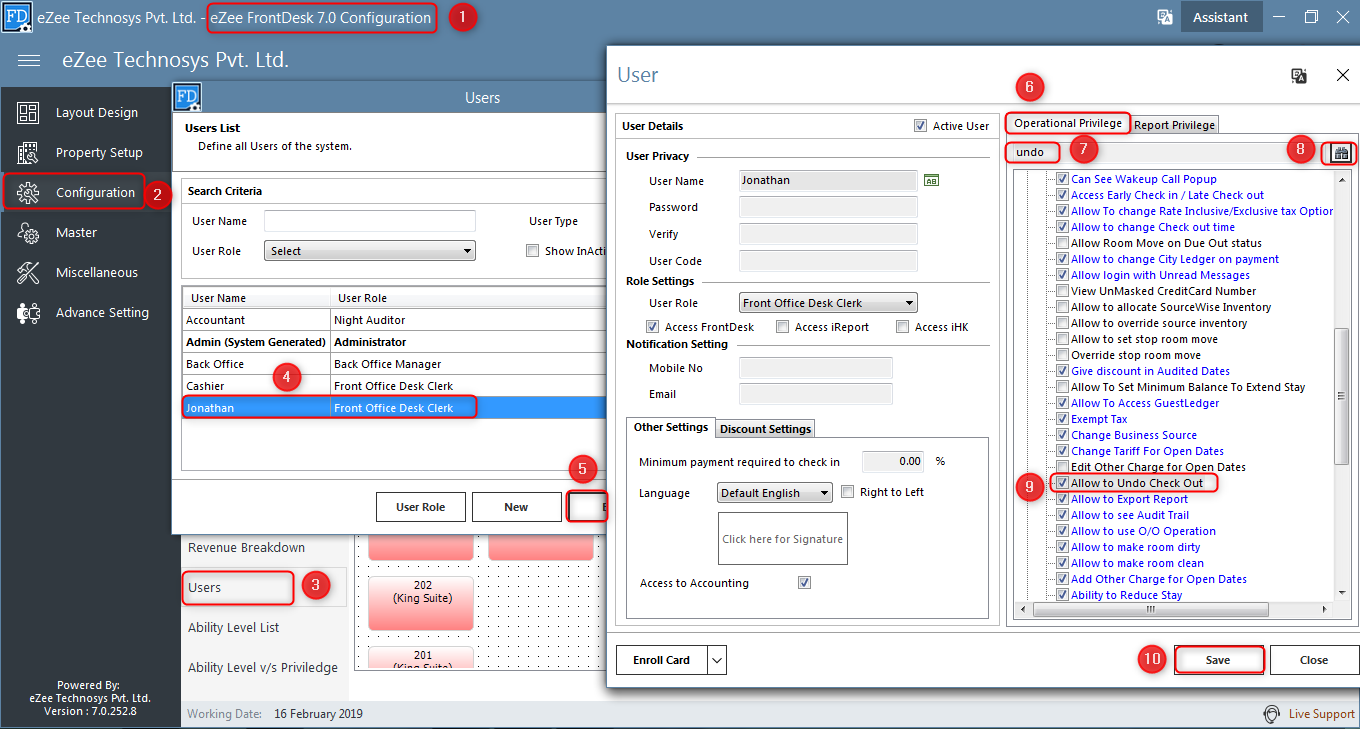Screen dimensions: 1360x729
Task: Click the privilege search field containing undo
Action: [x=1165, y=152]
